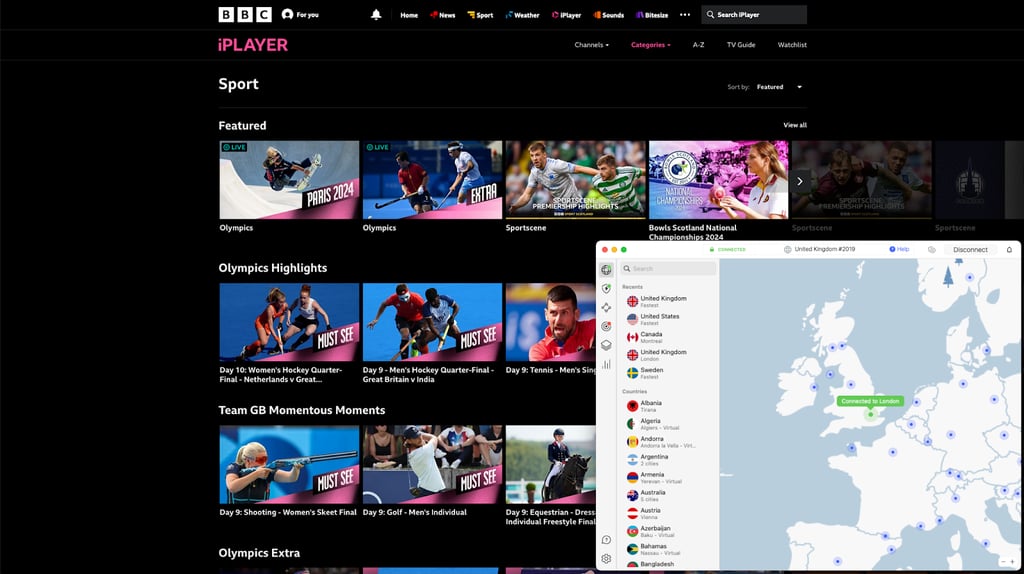Viewport: 1024px width, 574px height.
Task: Open Sportscene Premiership Highlights thumbnail
Action: pos(575,180)
